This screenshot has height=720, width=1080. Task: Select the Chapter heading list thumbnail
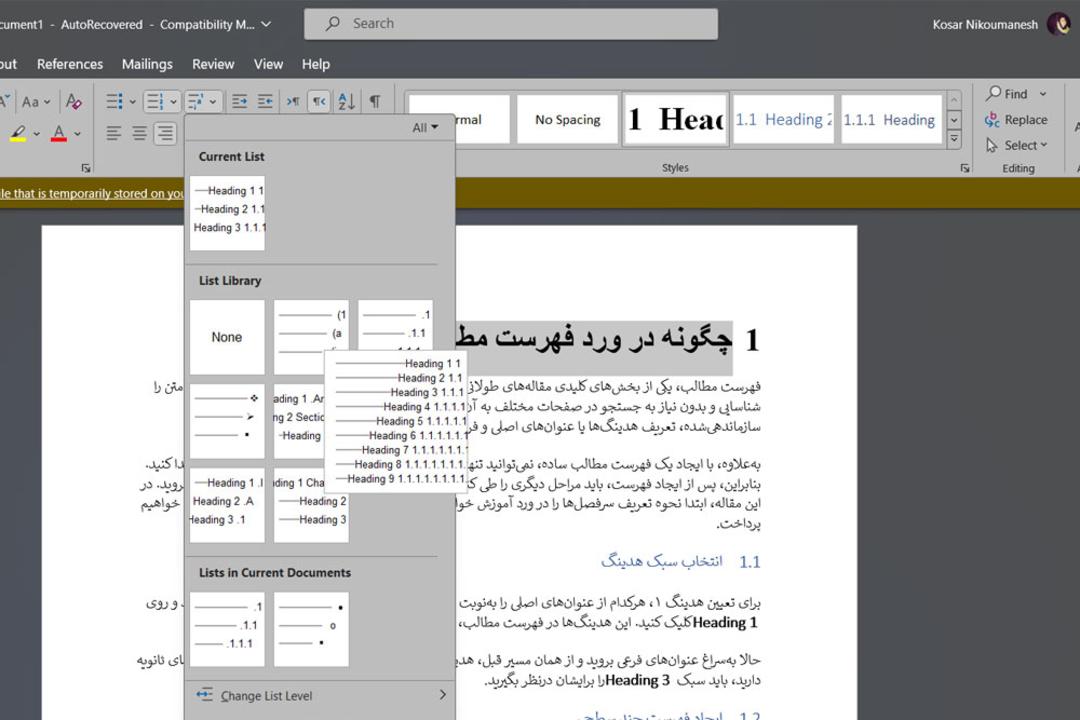click(311, 505)
